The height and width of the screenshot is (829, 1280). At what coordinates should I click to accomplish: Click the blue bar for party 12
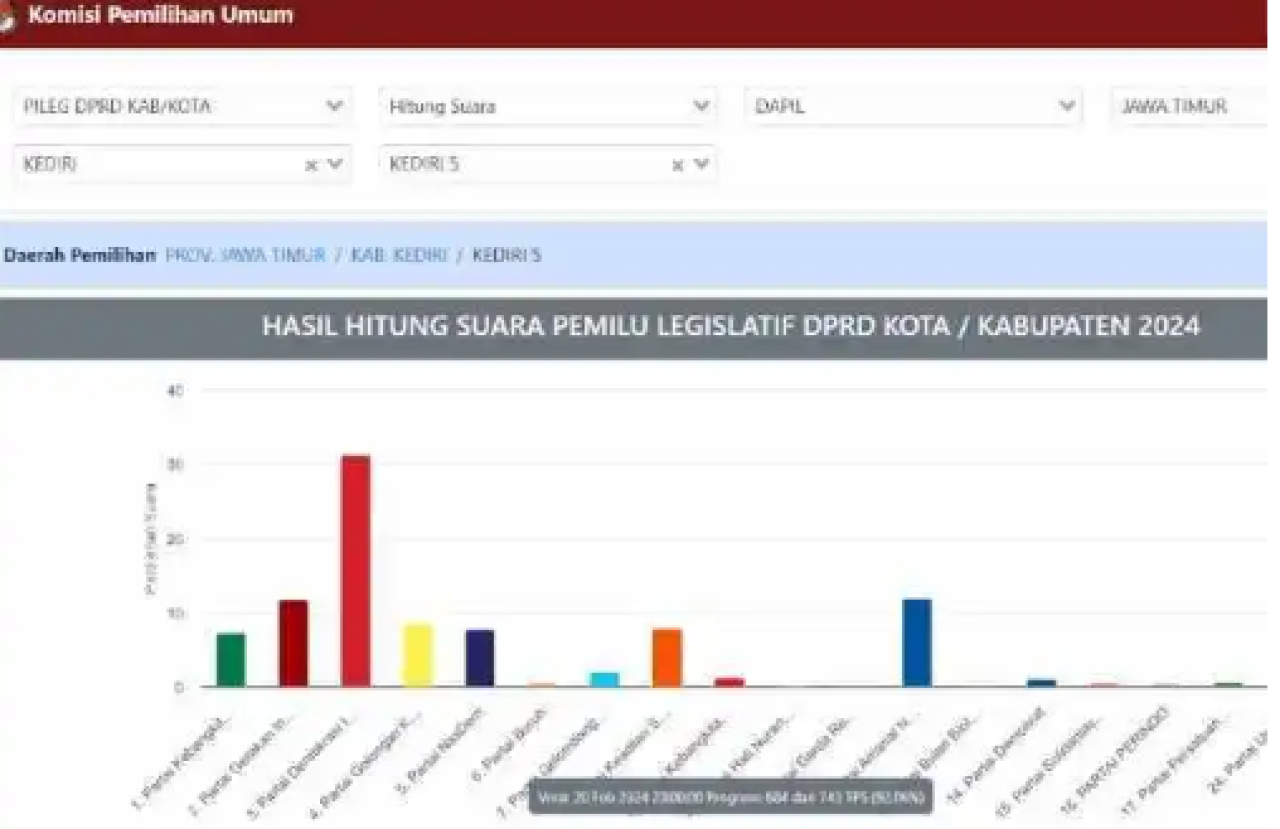(917, 643)
